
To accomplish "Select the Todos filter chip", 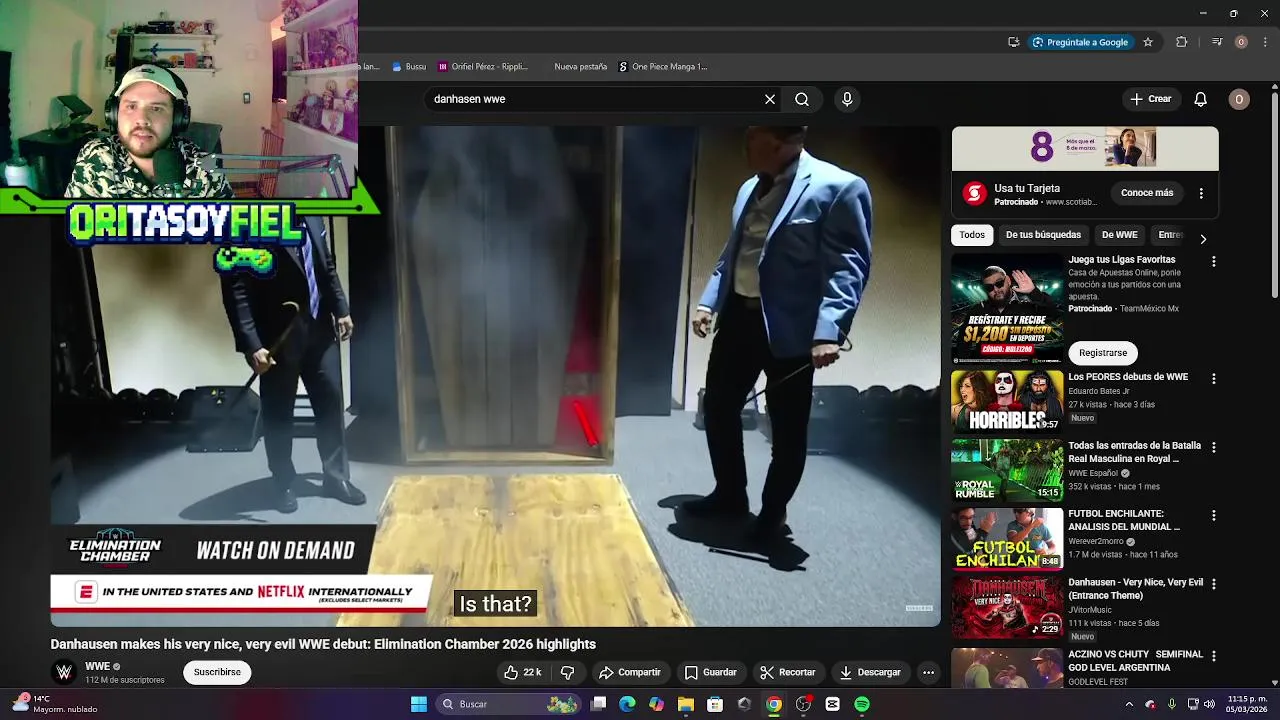I will click(x=972, y=235).
